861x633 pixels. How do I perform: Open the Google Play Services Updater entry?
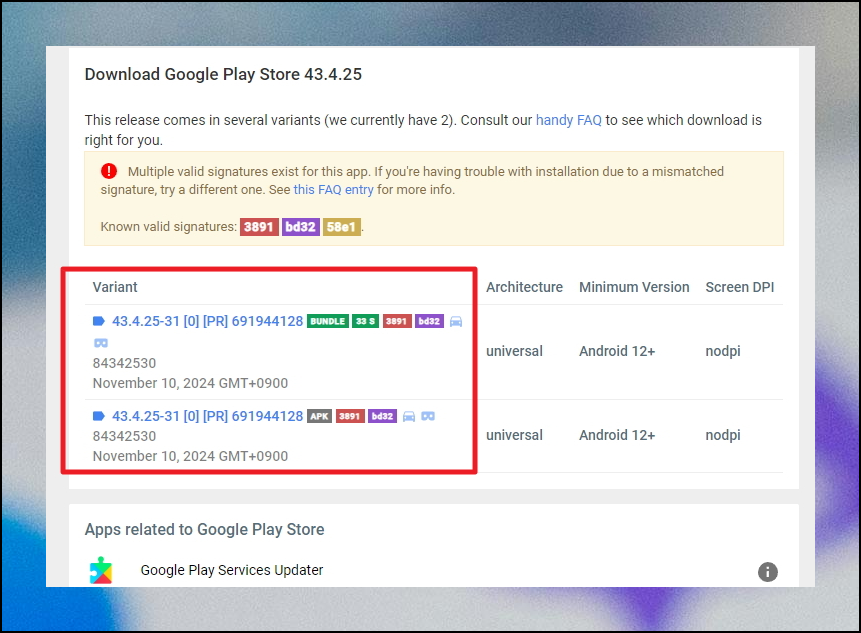(232, 570)
